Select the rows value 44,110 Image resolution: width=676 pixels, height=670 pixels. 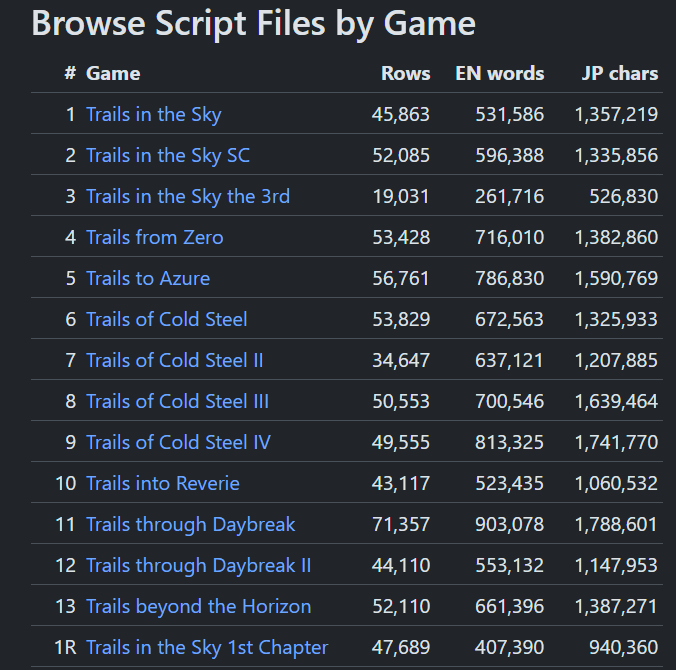tap(401, 566)
